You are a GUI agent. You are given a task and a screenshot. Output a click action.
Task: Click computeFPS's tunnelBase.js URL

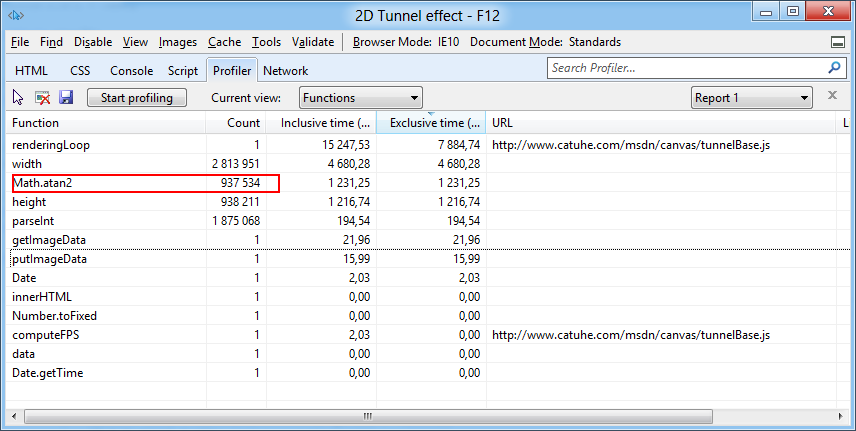click(x=631, y=335)
